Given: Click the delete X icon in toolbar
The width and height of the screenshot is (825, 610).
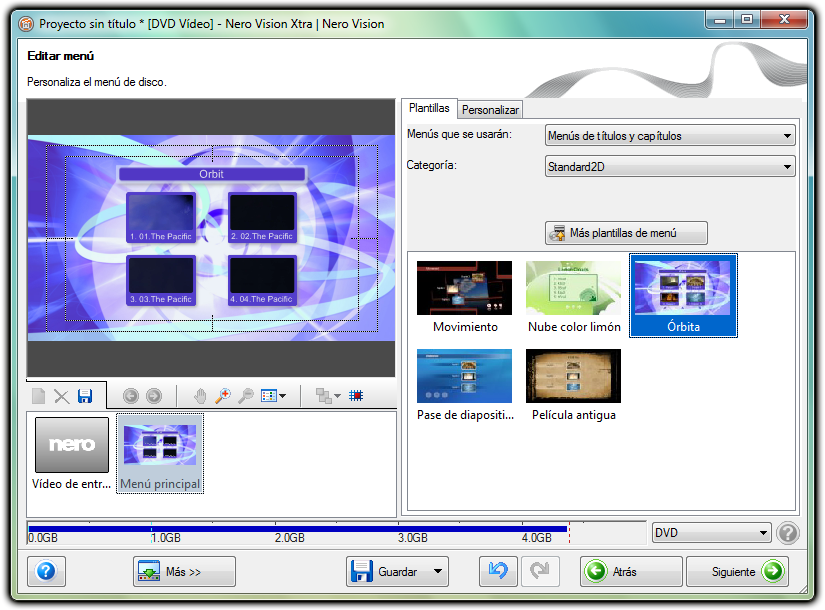Looking at the screenshot, I should click(x=62, y=396).
